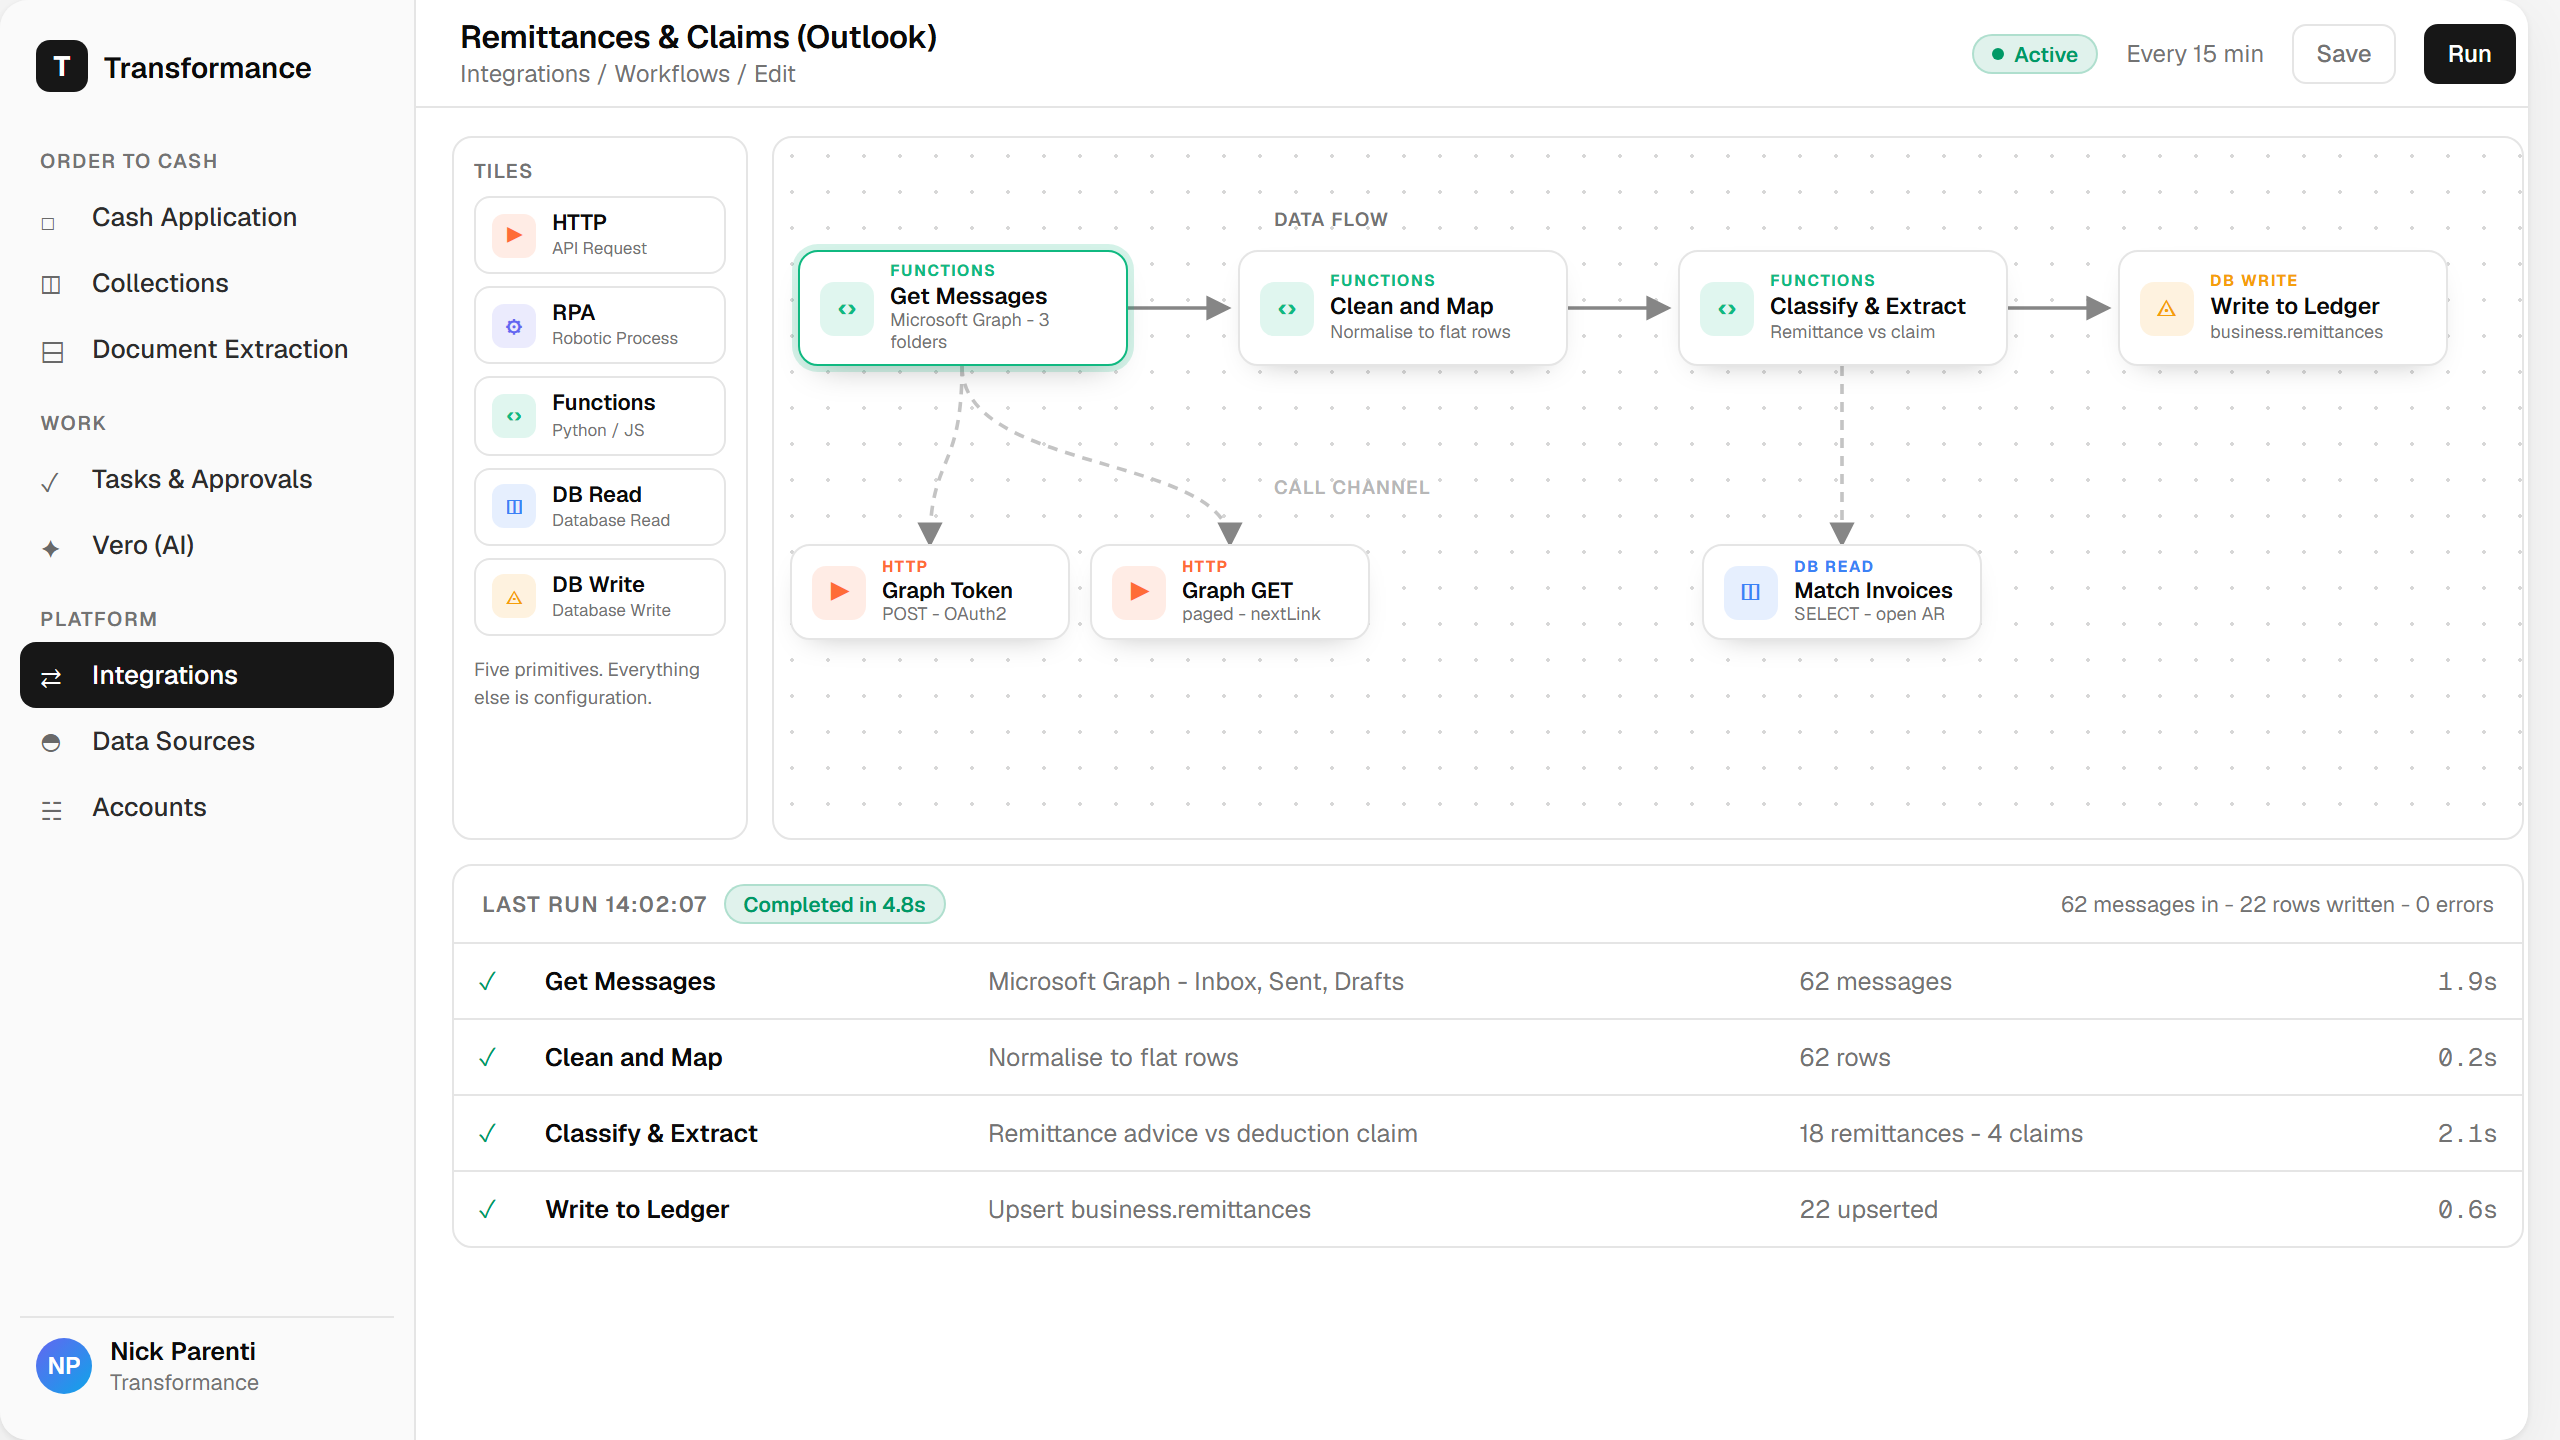Click LAST RUN 14:02:07 label
2560x1440 pixels.
tap(594, 904)
